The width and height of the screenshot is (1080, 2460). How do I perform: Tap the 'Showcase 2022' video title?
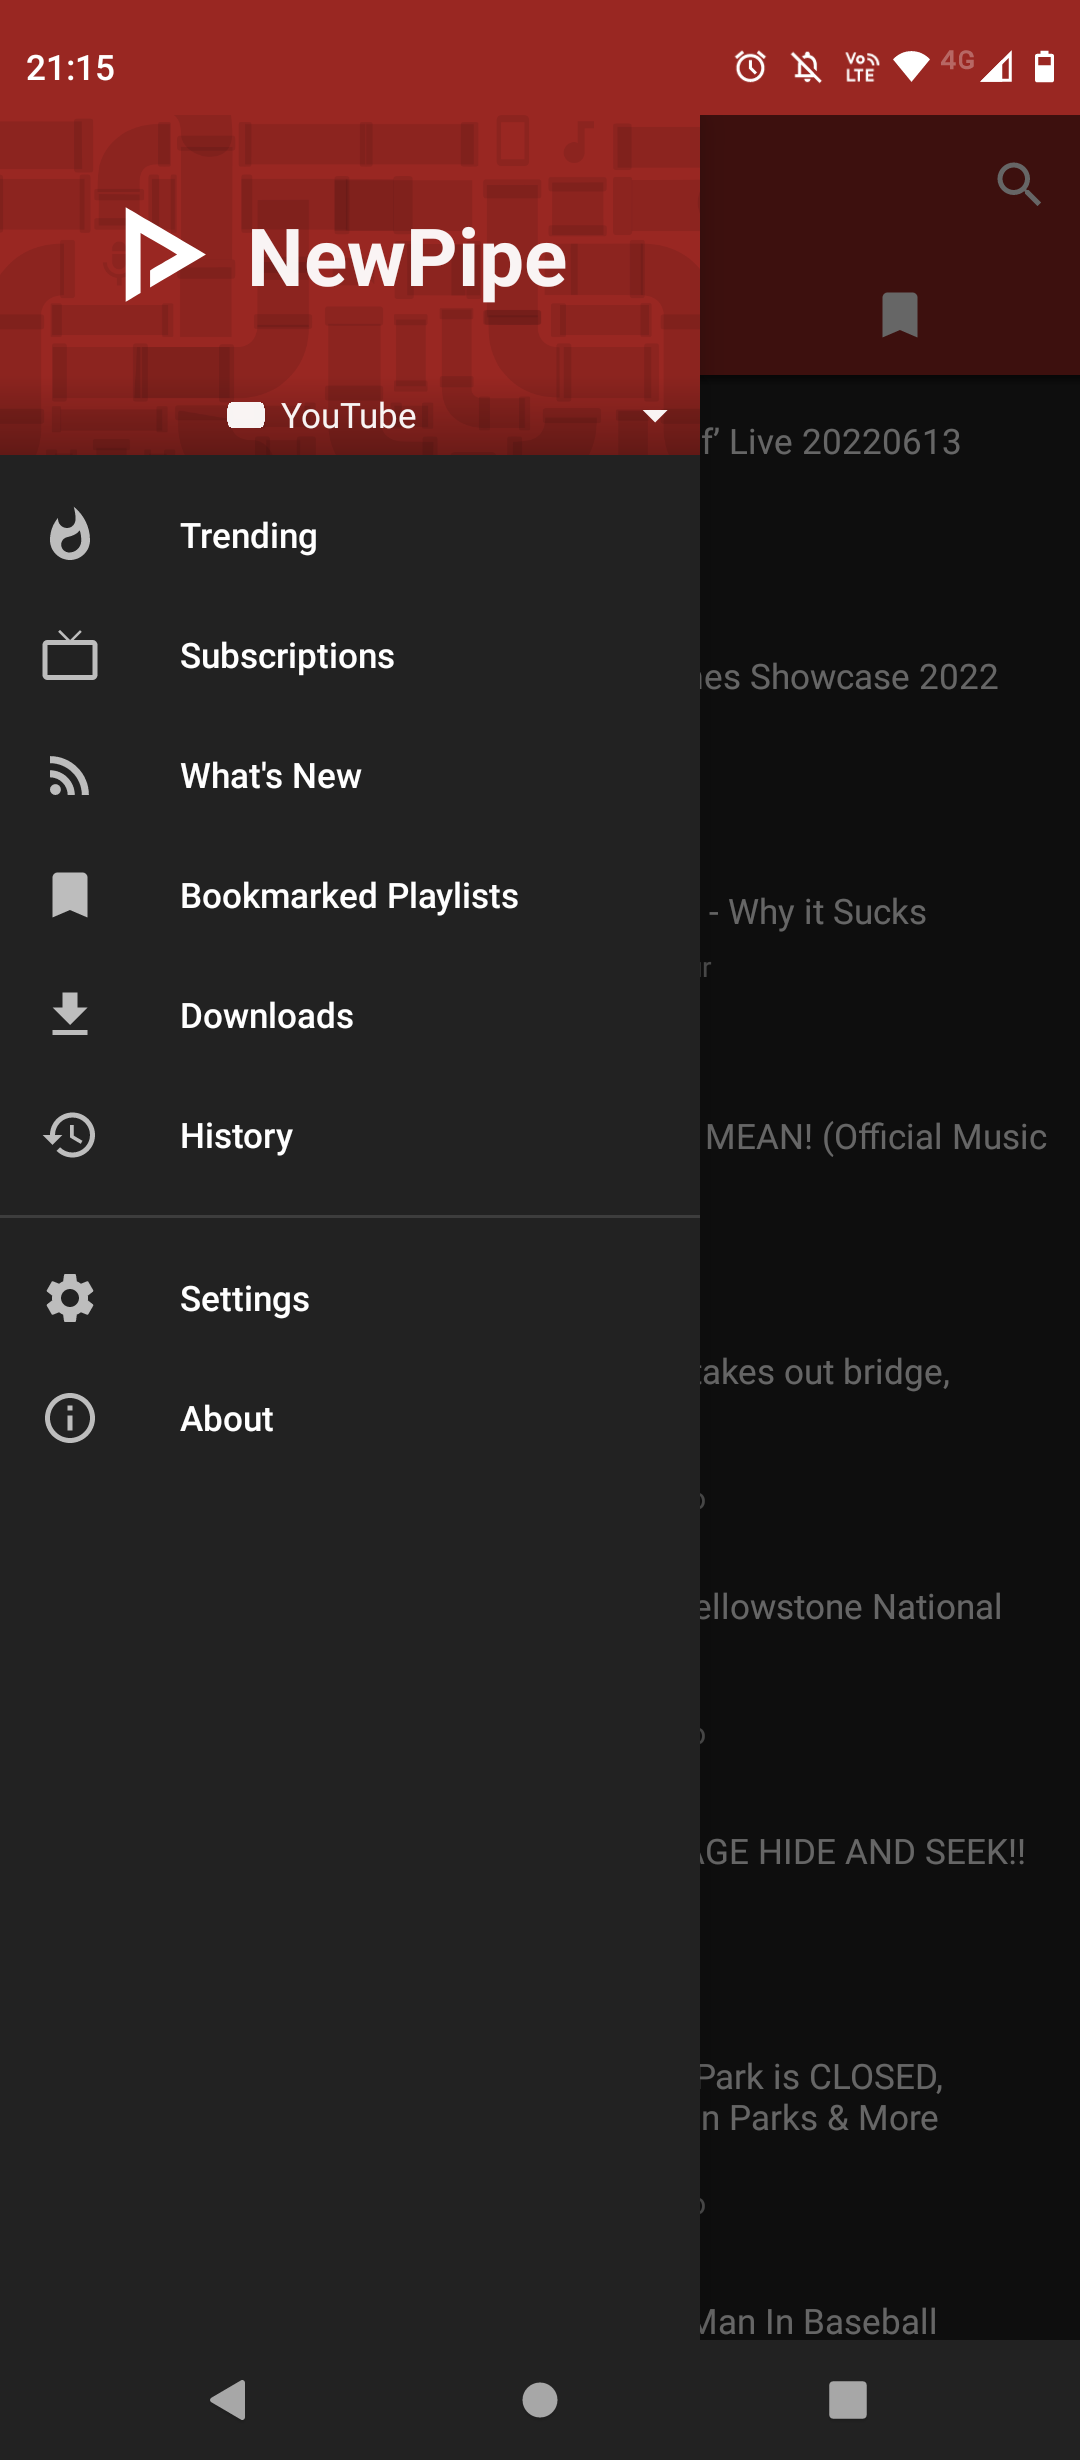[x=849, y=677]
